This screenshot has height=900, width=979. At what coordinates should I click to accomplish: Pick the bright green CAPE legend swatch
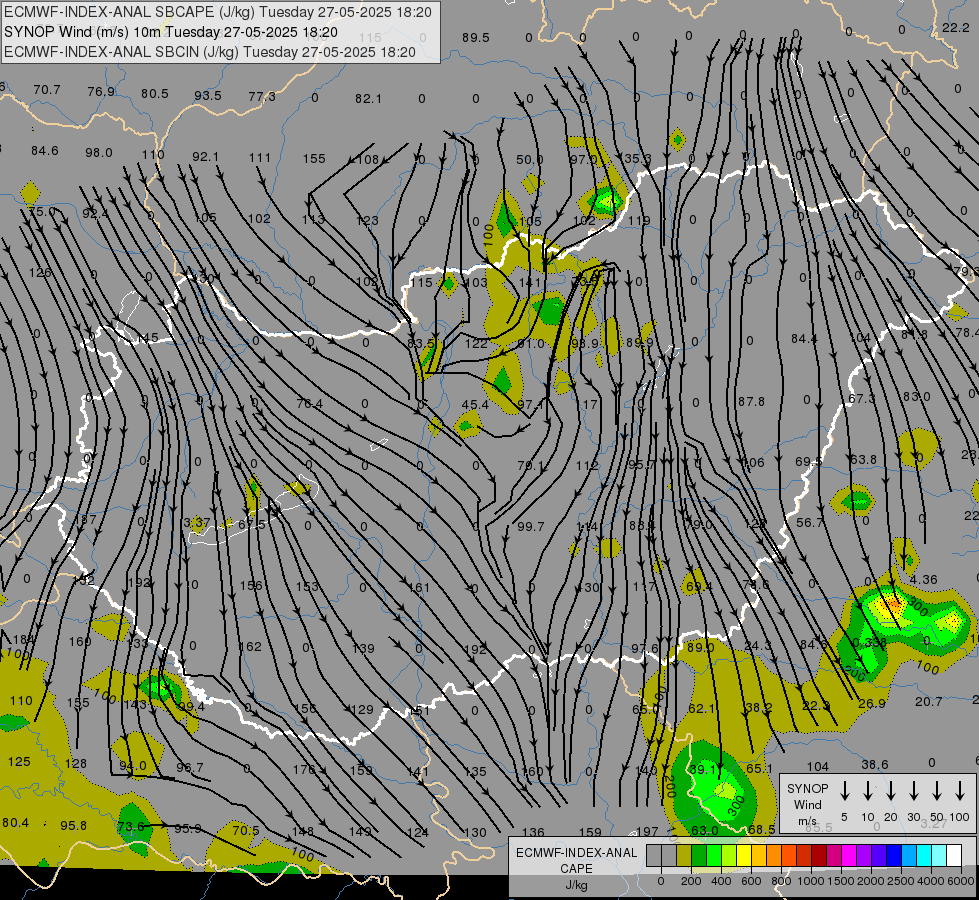coord(714,856)
